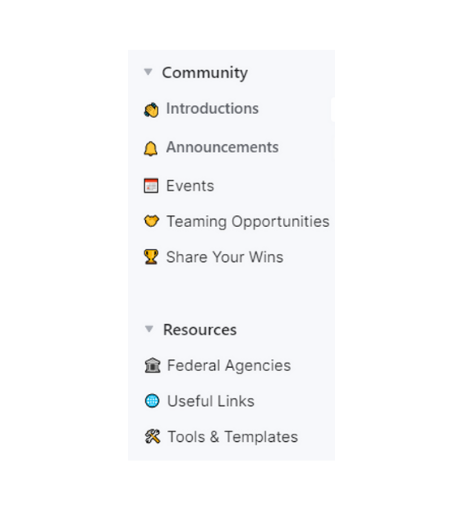Viewport: 460px width, 525px height.
Task: Open the Share Your Wins space
Action: click(x=225, y=257)
